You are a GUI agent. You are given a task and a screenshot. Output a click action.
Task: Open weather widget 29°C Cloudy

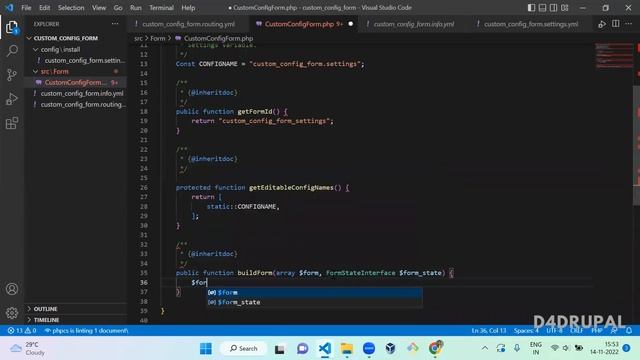(28, 348)
